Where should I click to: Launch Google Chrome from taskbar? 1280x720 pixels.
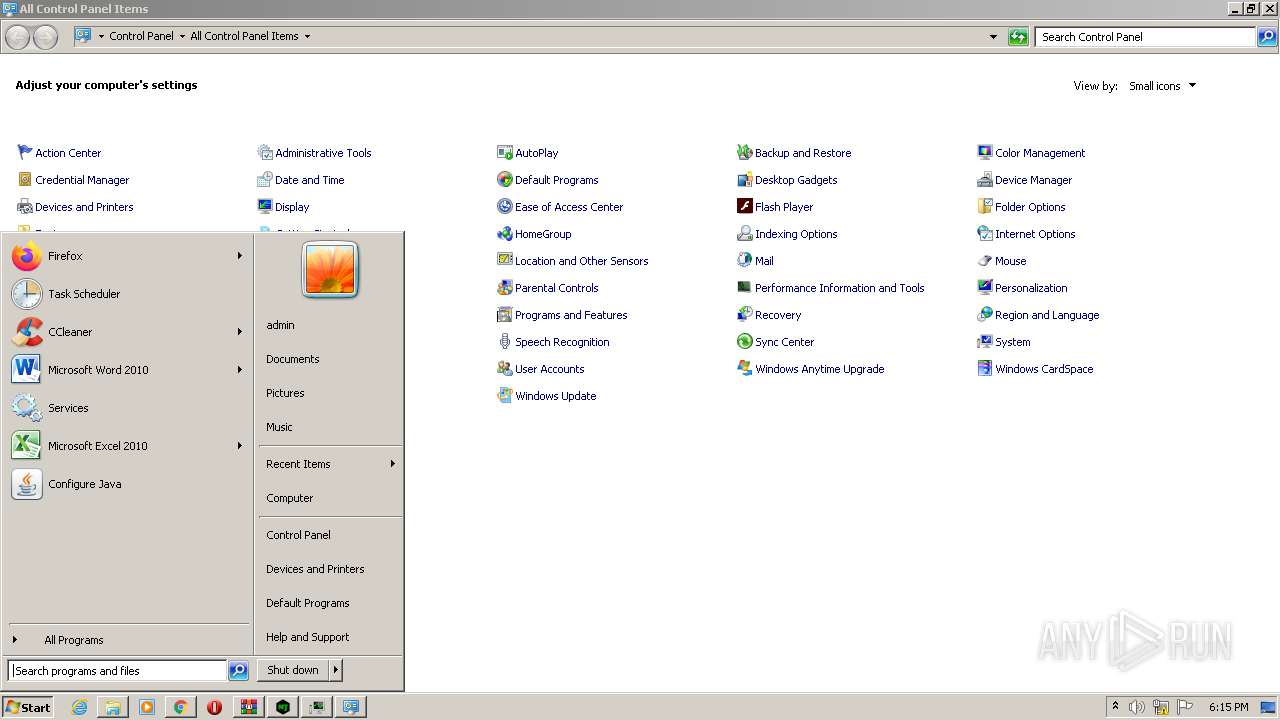(x=180, y=707)
